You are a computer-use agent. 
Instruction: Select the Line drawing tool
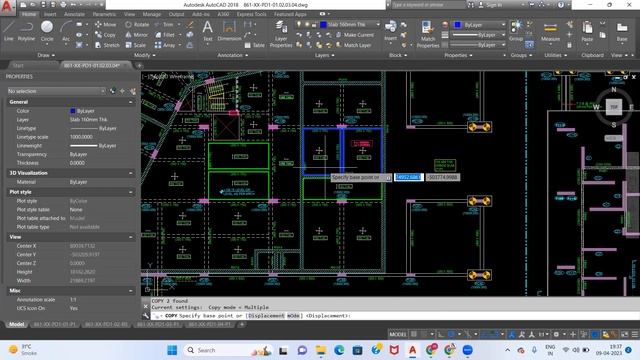(9, 31)
